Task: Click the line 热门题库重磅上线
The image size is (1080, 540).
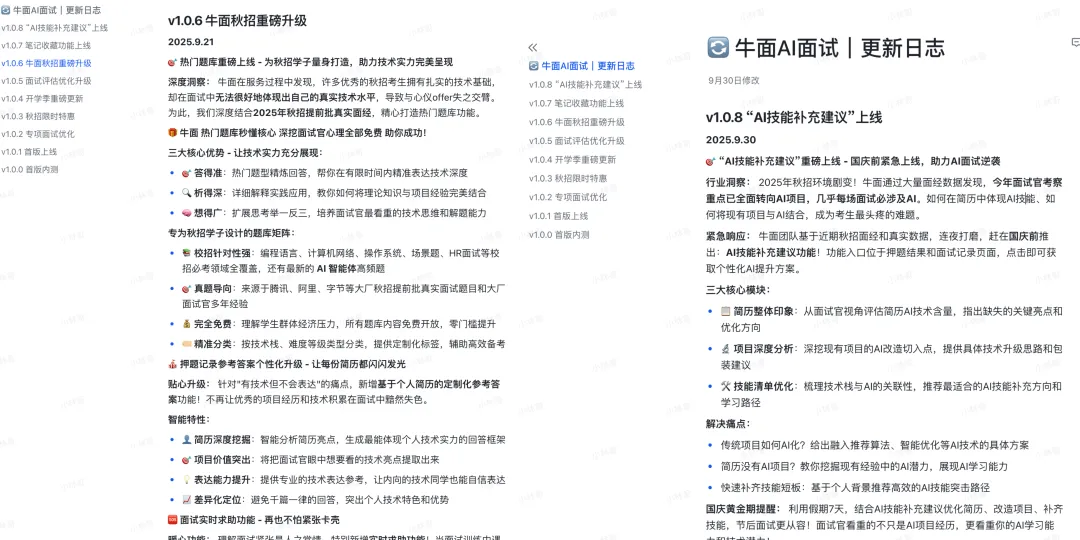Action: click(311, 62)
